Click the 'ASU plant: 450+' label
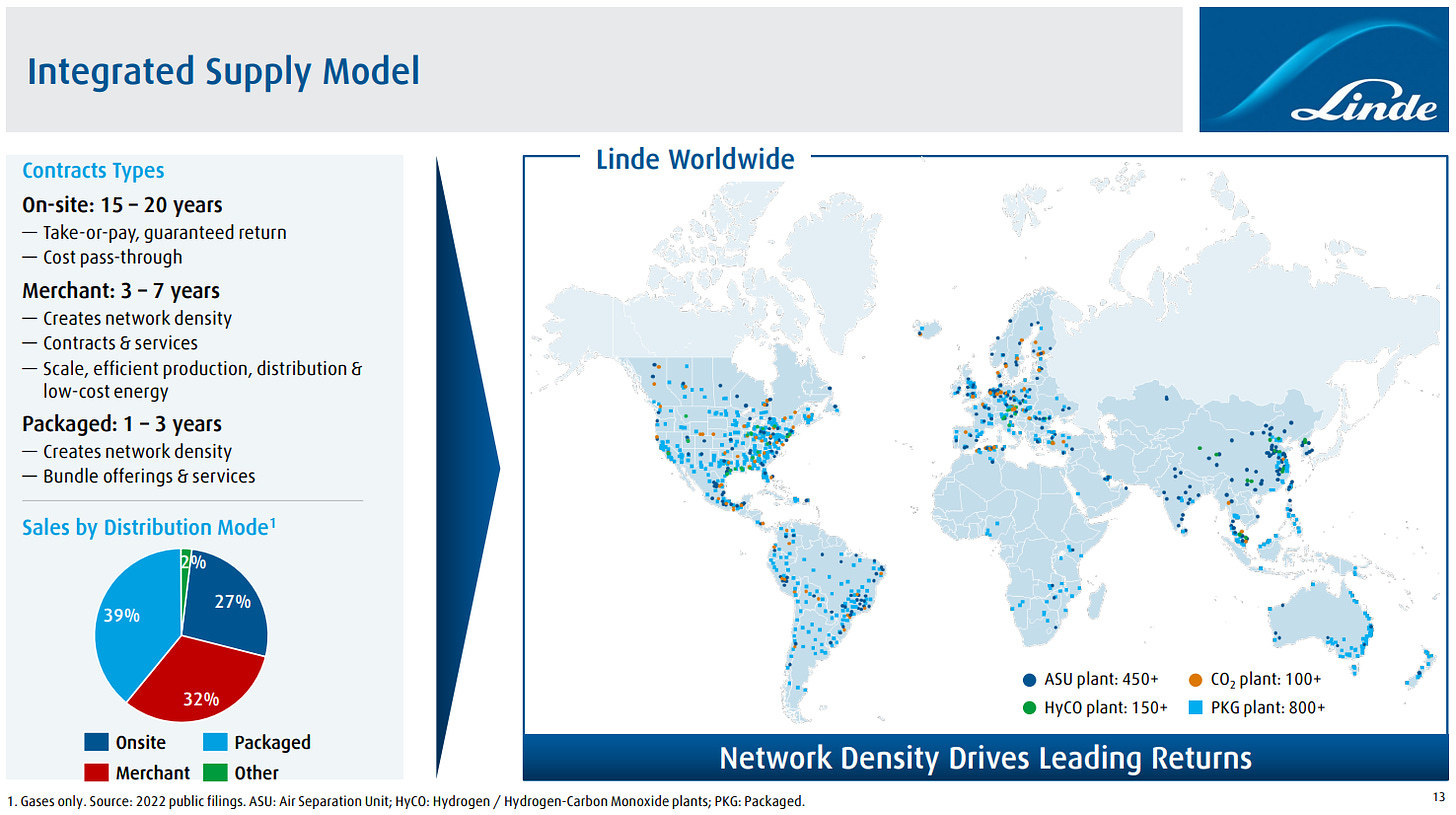 click(x=1100, y=680)
